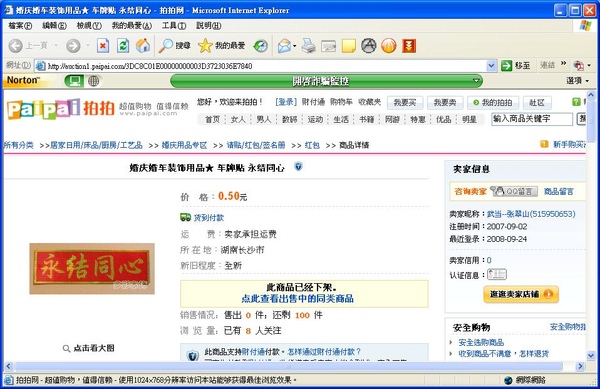Print the page with the printer icon
Image resolution: width=600 pixels, height=389 pixels.
308,46
